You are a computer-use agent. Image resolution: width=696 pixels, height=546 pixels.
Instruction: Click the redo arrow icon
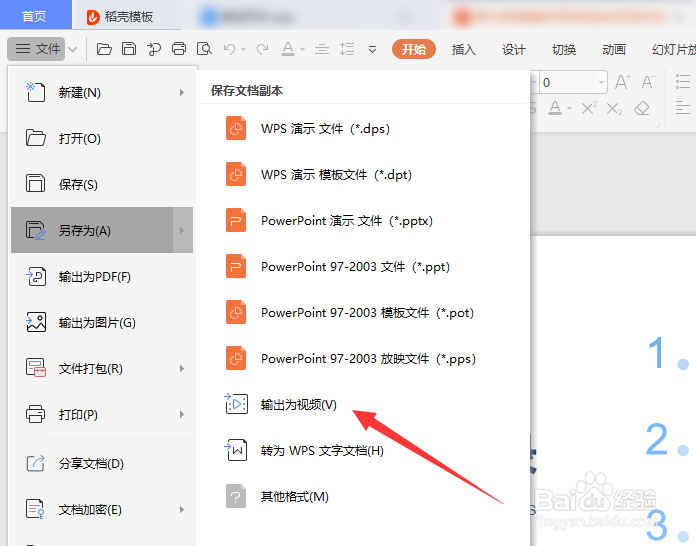[262, 49]
